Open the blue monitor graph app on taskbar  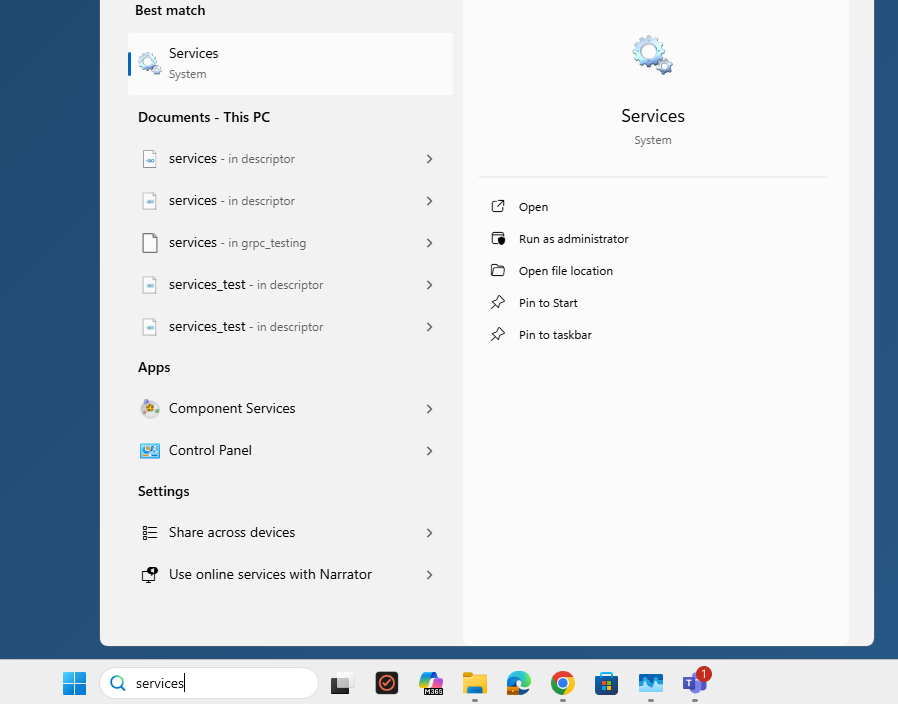(651, 683)
